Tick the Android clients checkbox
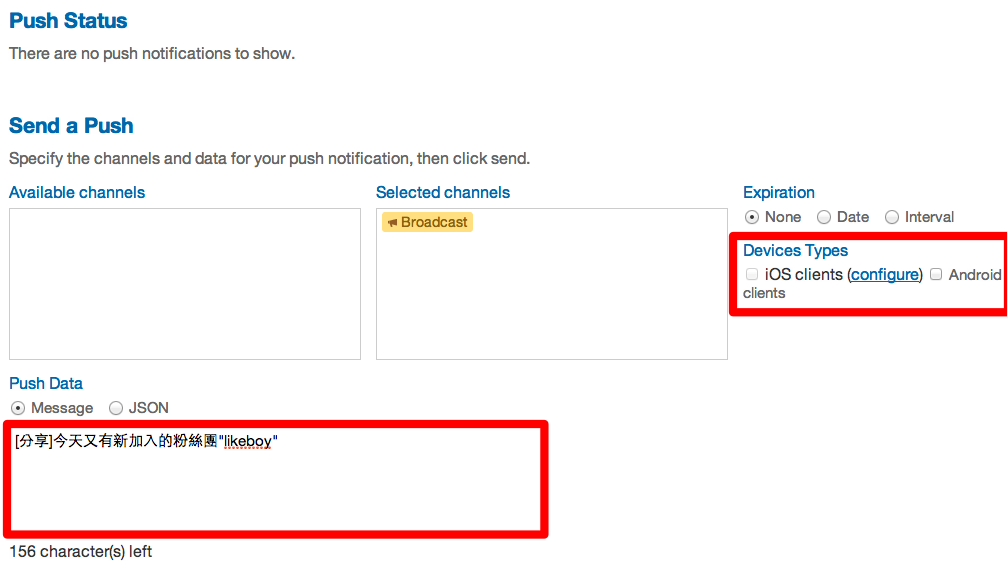This screenshot has height=564, width=1007. [x=937, y=274]
